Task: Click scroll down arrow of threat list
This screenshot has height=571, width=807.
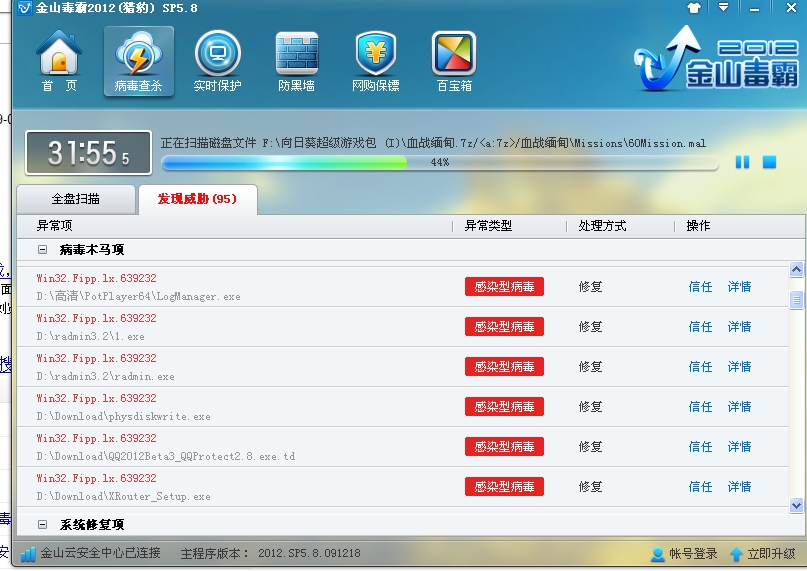Action: (x=796, y=506)
